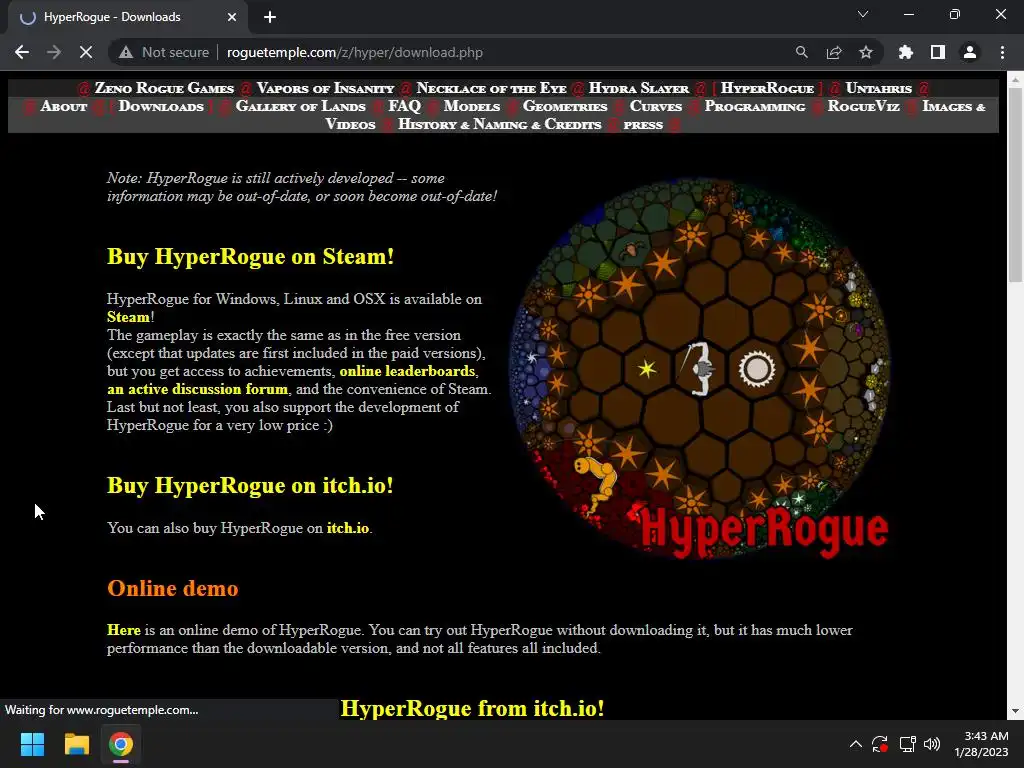The height and width of the screenshot is (768, 1024).
Task: Click the HyperRogue circular game image
Action: click(x=699, y=369)
